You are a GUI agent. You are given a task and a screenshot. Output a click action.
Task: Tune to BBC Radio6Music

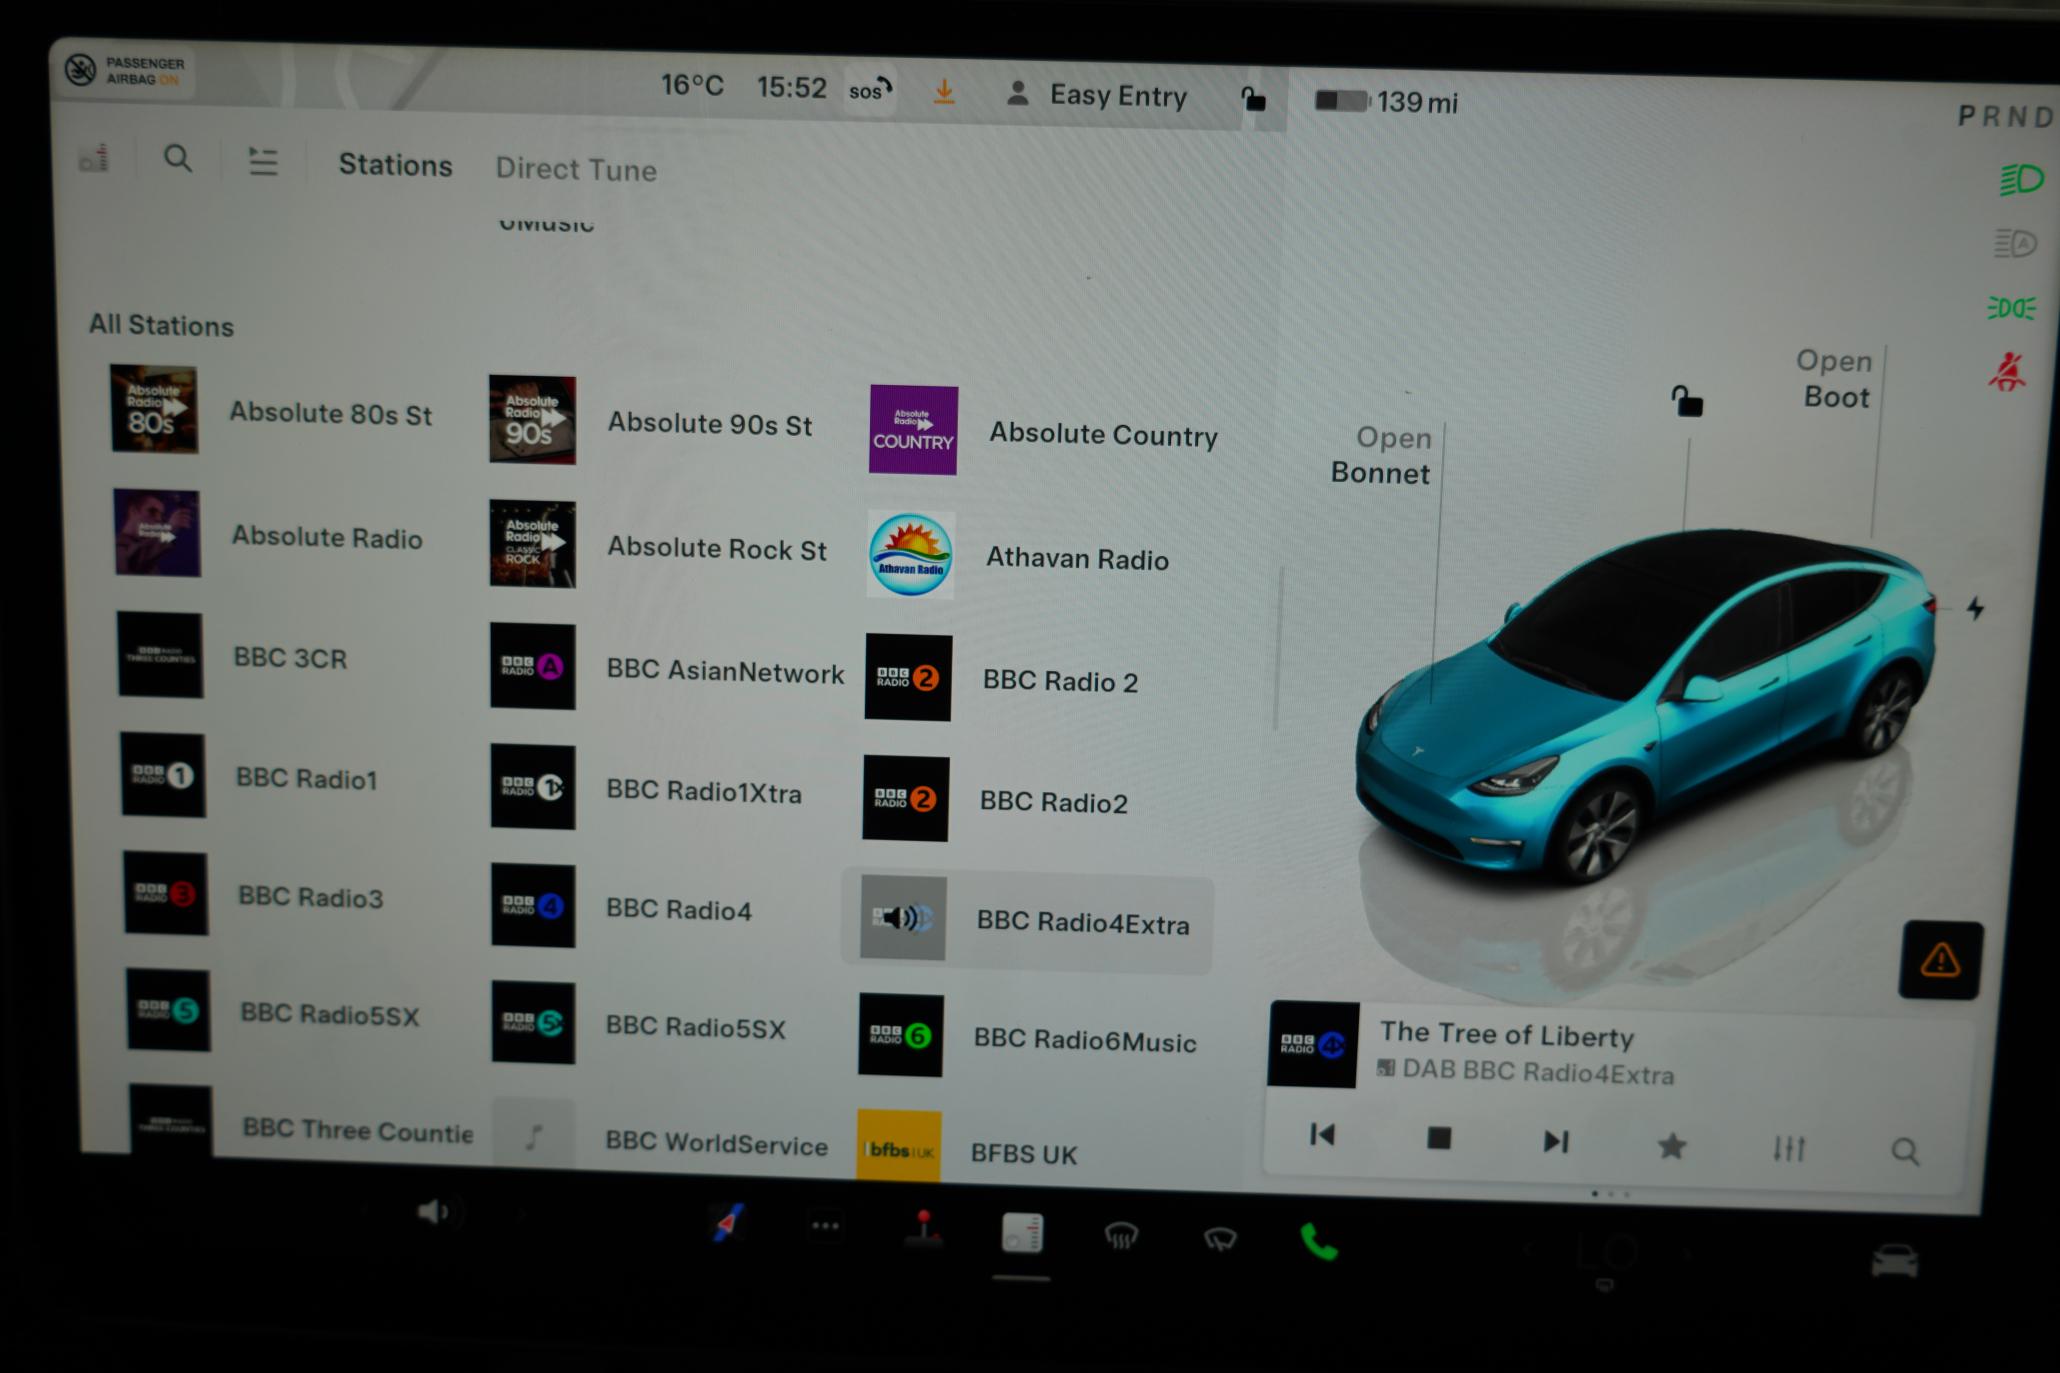pyautogui.click(x=1028, y=1037)
